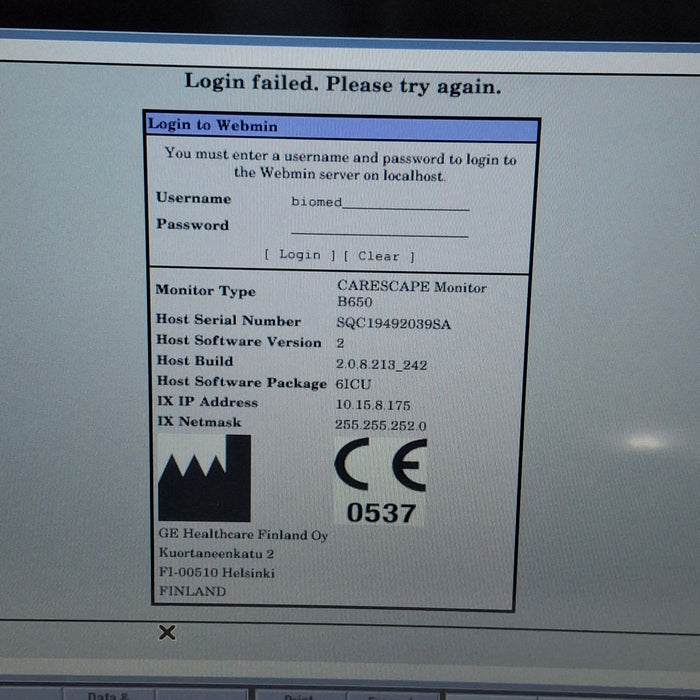This screenshot has width=700, height=700.
Task: Click the Login failed error message
Action: (x=342, y=84)
